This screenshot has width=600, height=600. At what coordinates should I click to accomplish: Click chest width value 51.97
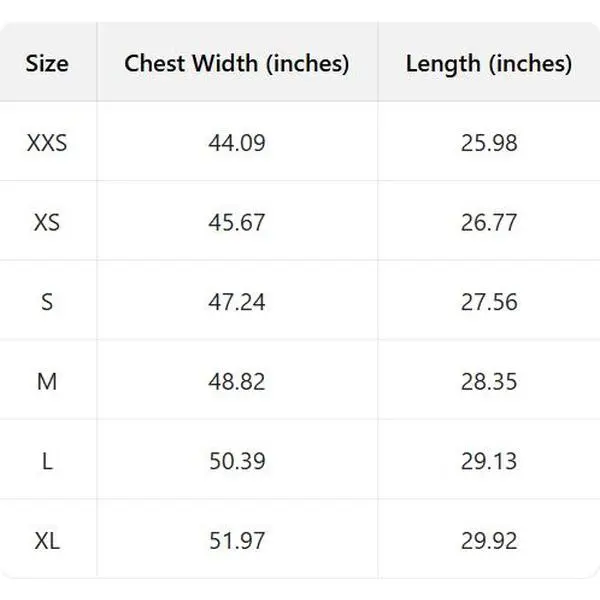237,540
